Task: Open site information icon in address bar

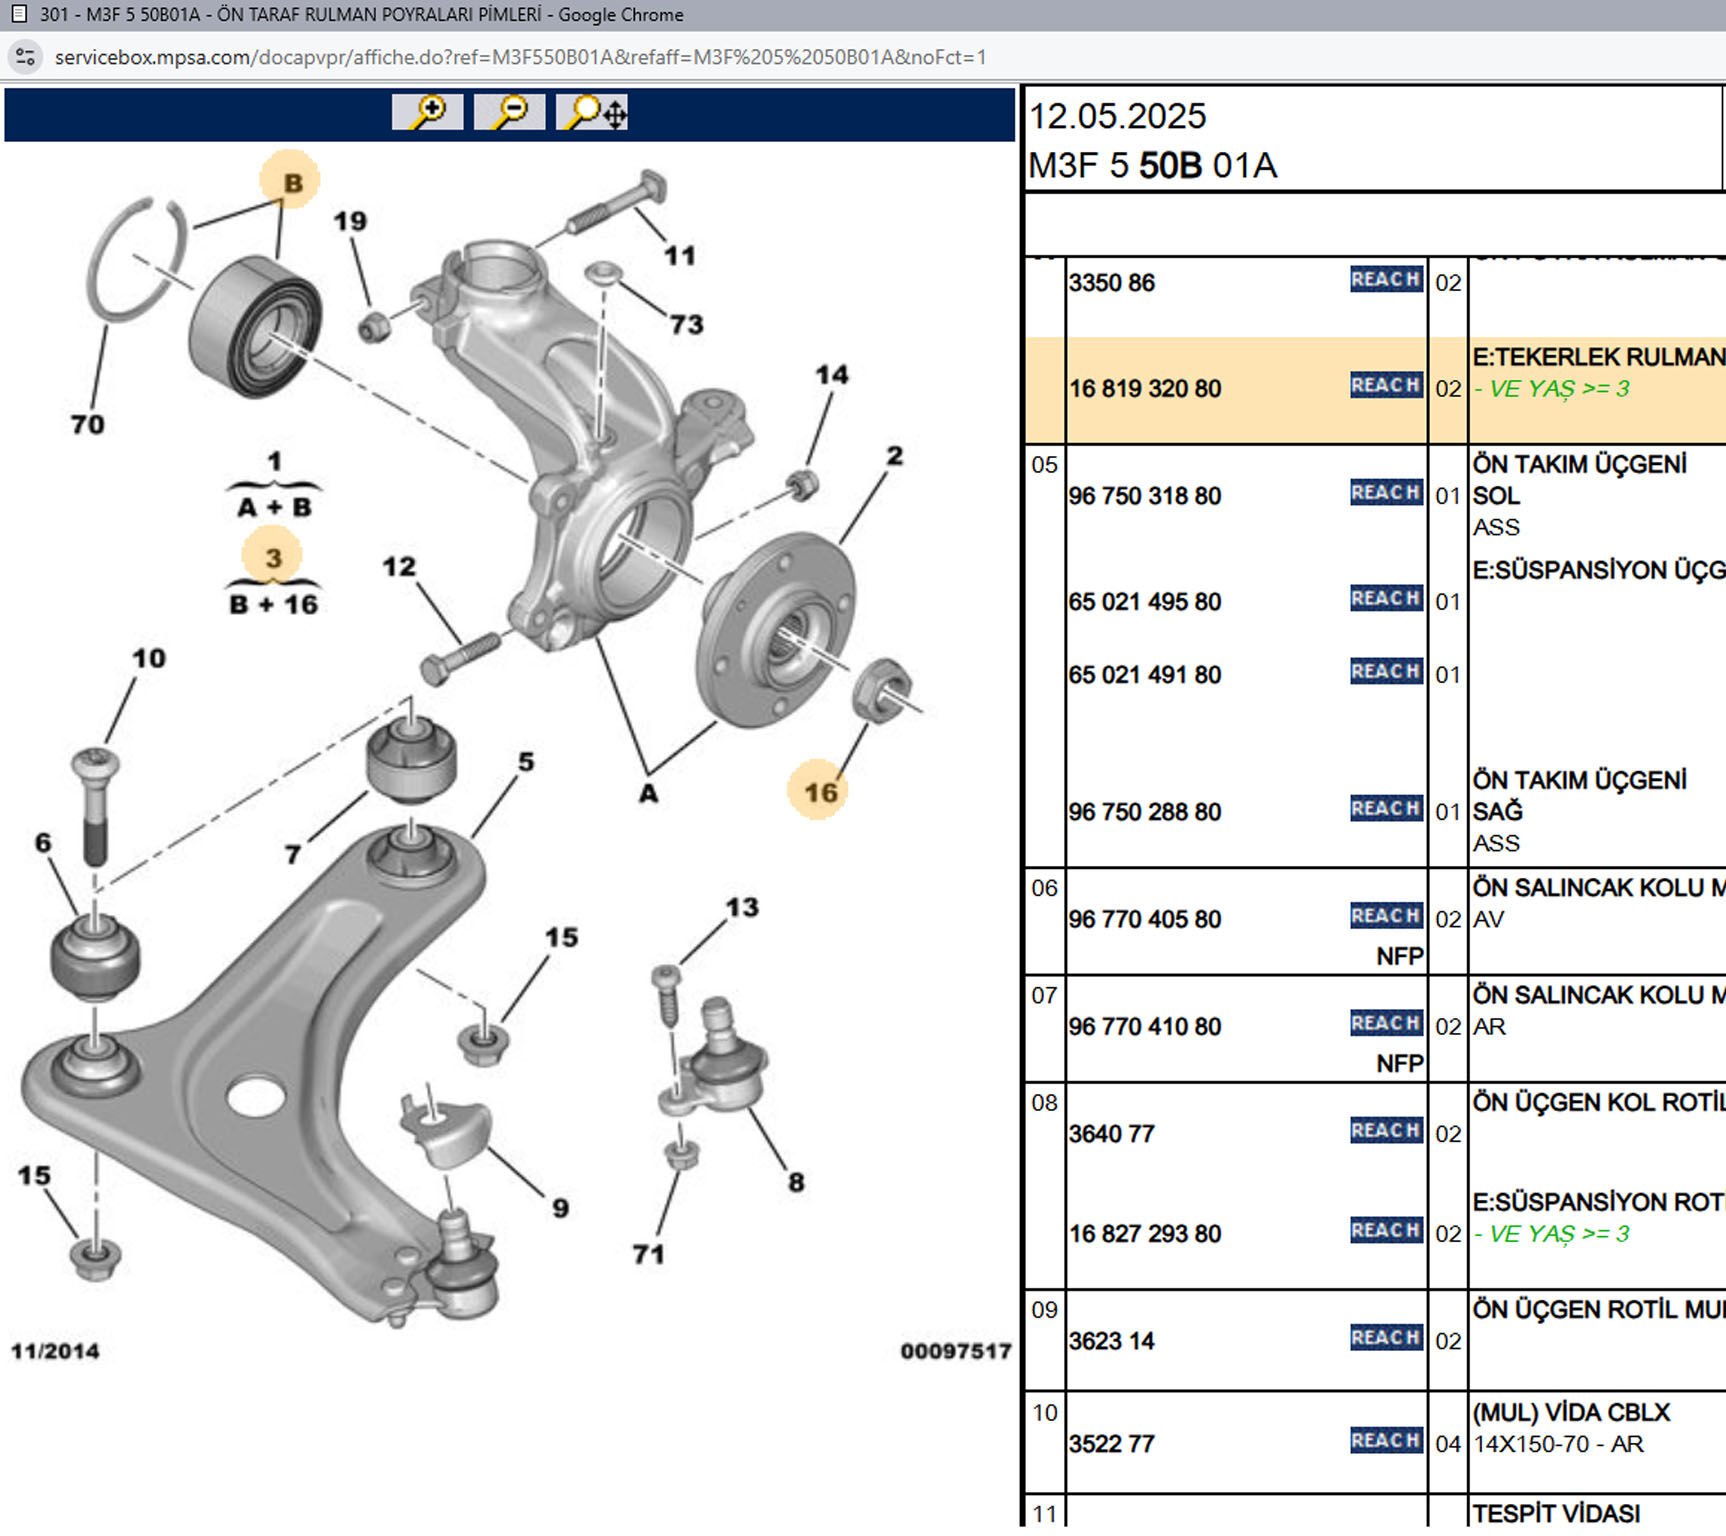Action: tap(26, 57)
